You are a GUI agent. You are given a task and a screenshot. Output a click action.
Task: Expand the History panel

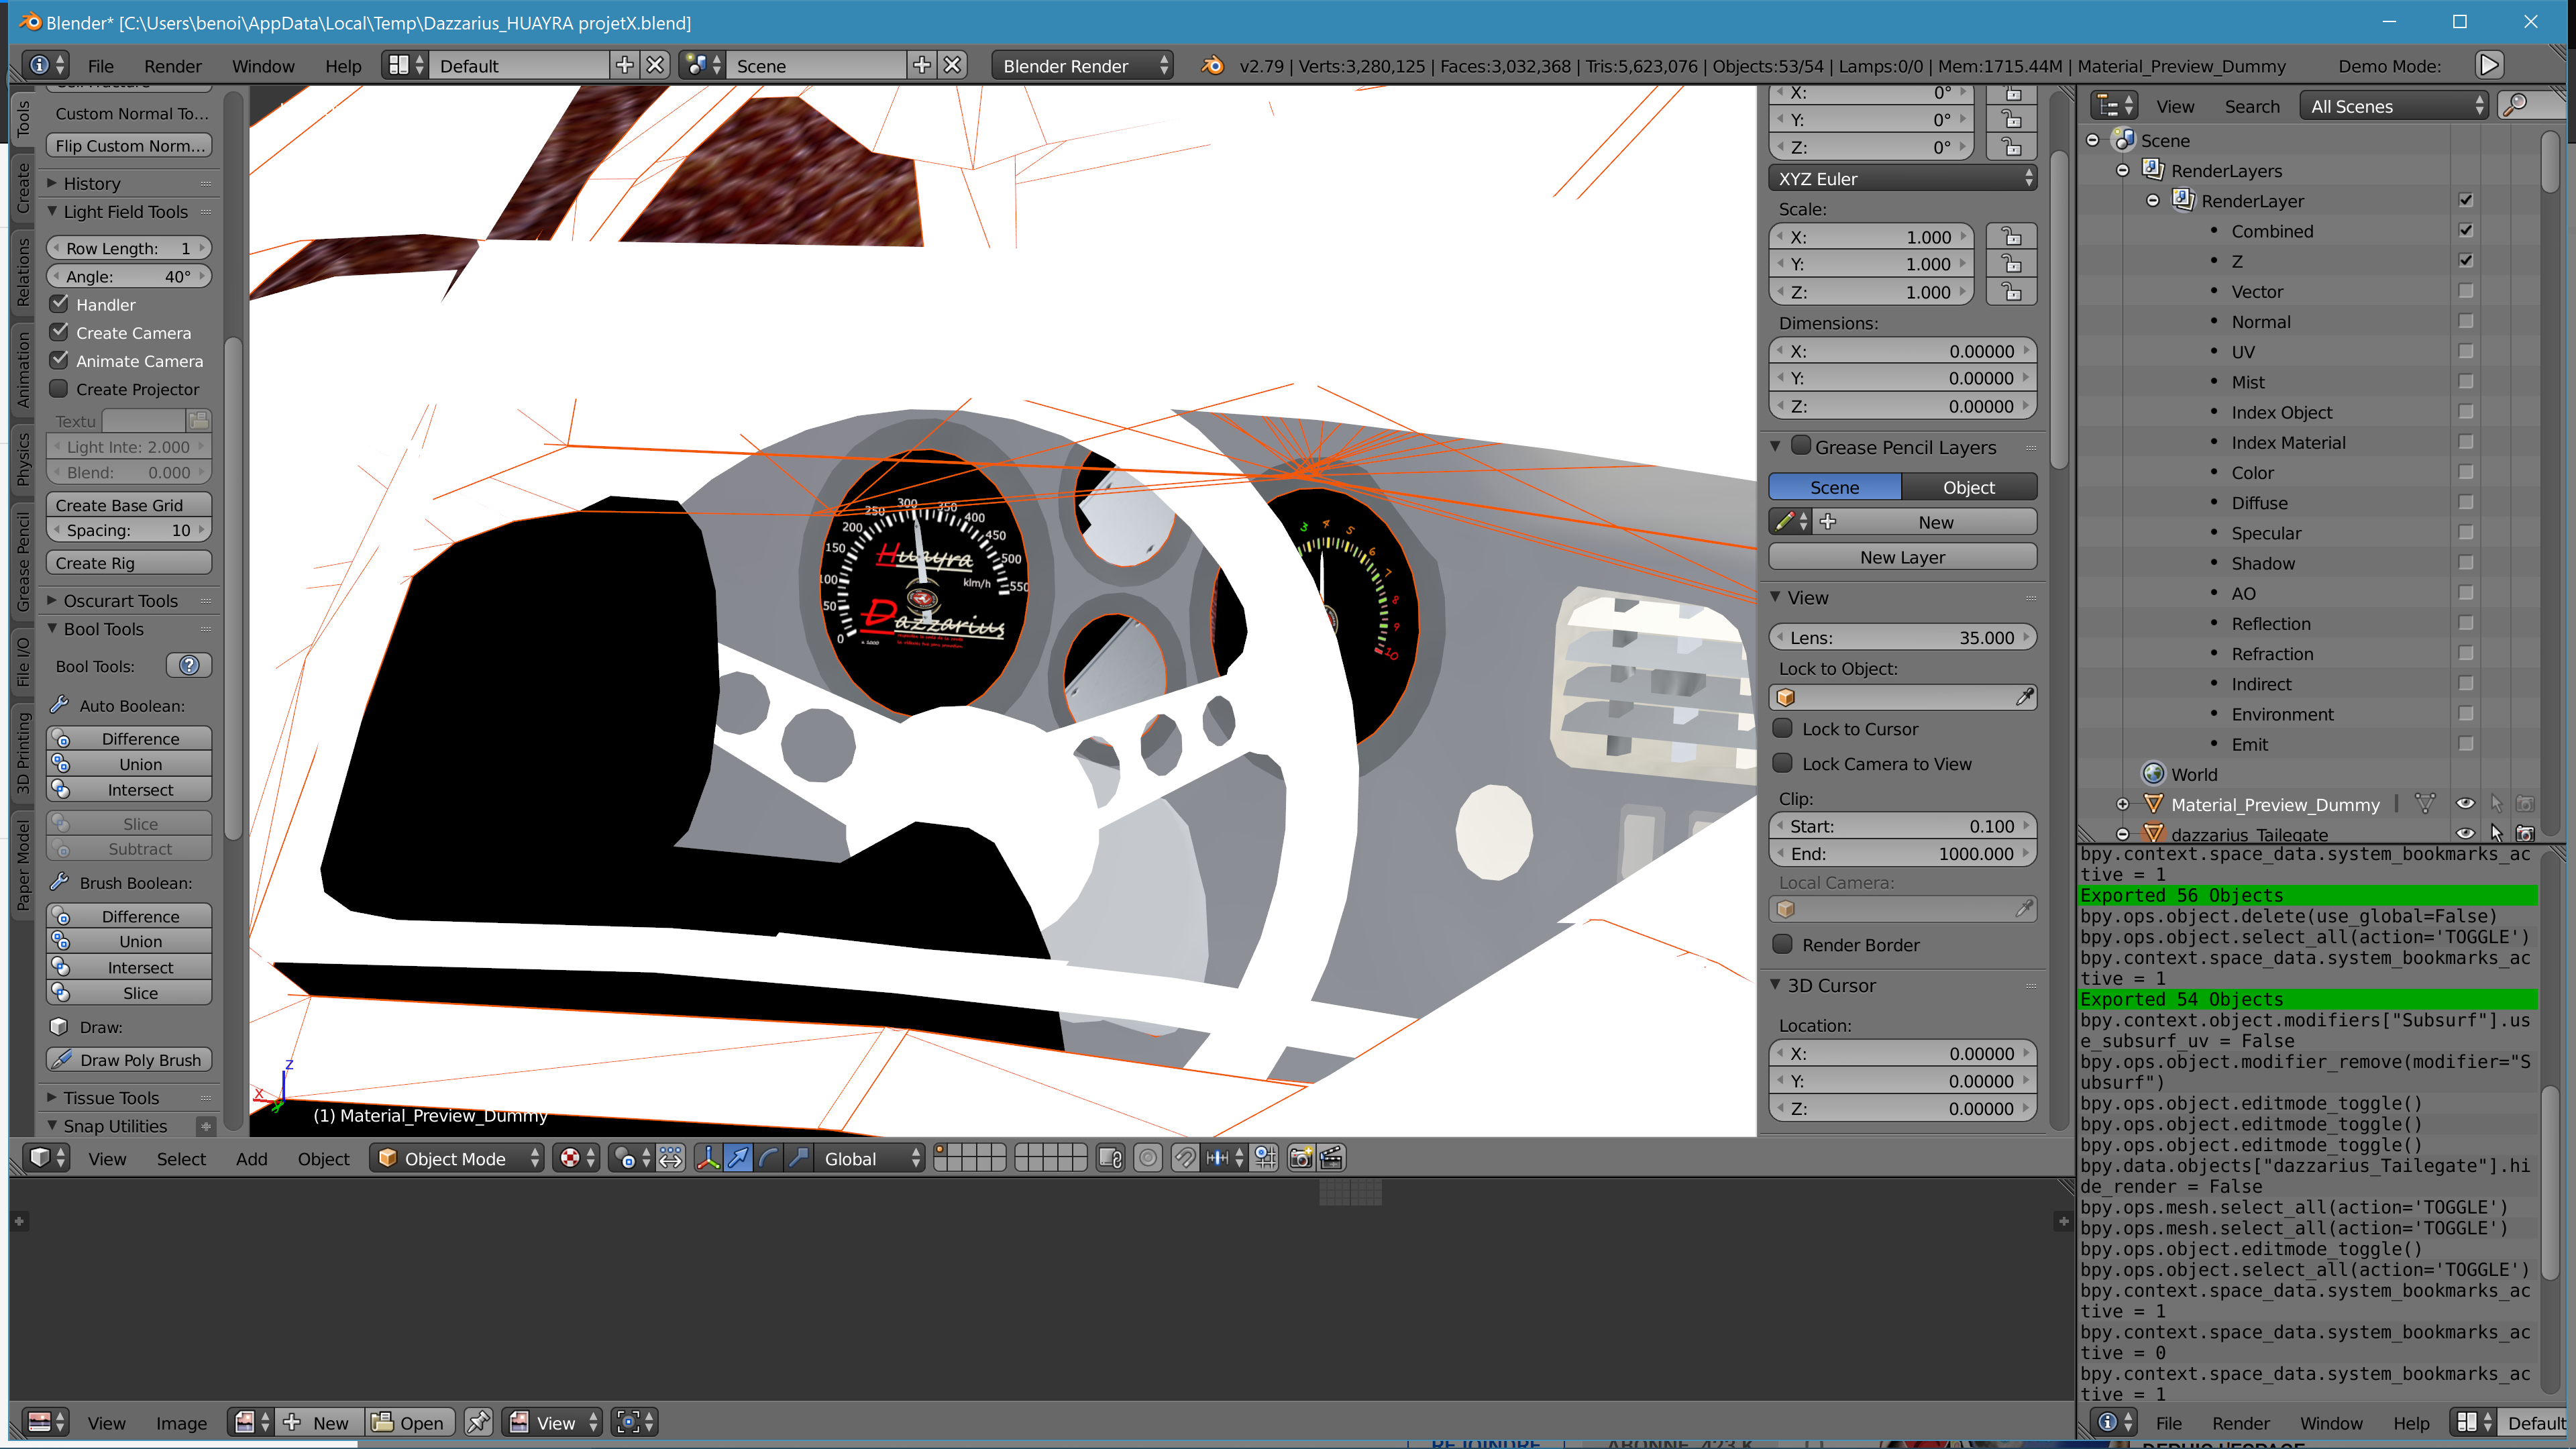click(x=52, y=183)
